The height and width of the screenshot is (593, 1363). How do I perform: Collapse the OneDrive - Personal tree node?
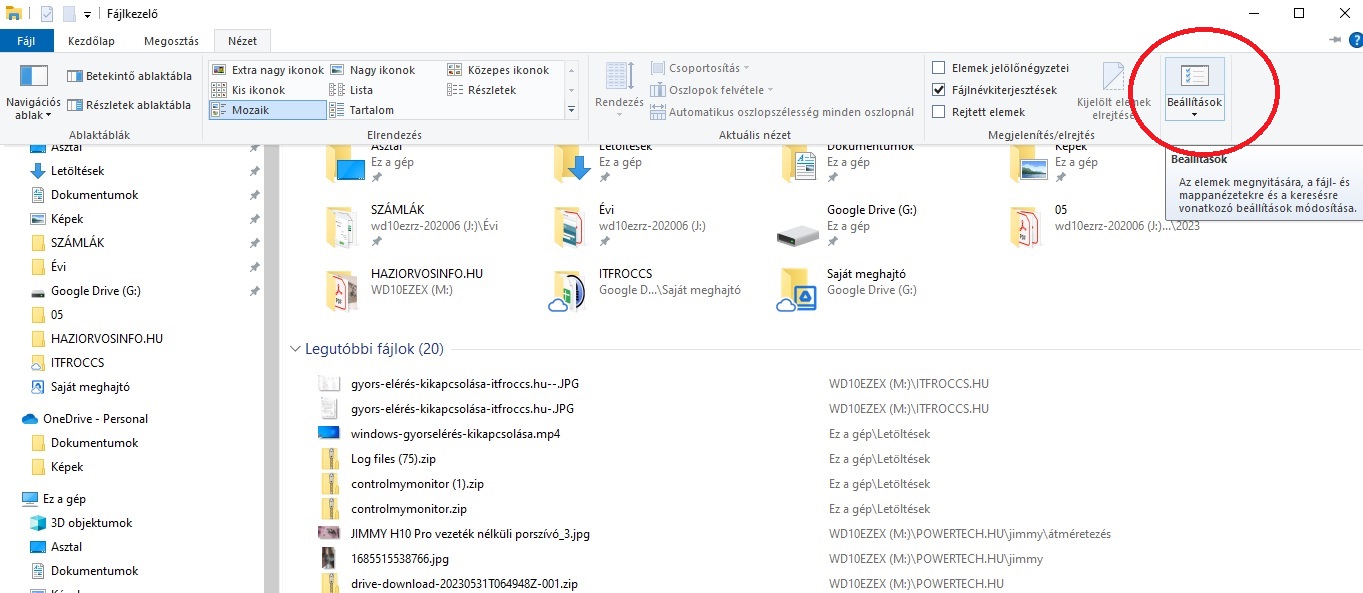coord(10,419)
